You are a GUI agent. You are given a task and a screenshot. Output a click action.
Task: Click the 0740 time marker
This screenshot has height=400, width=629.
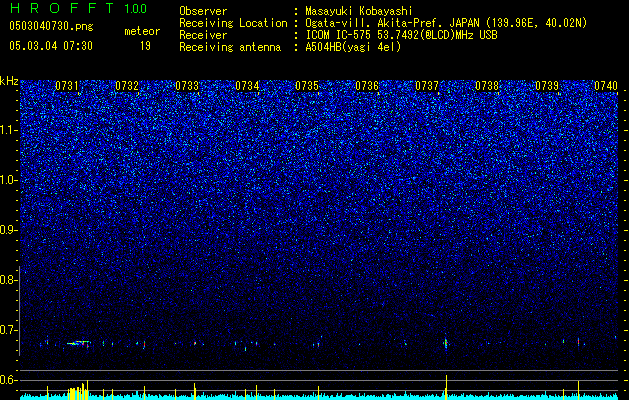[x=606, y=86]
